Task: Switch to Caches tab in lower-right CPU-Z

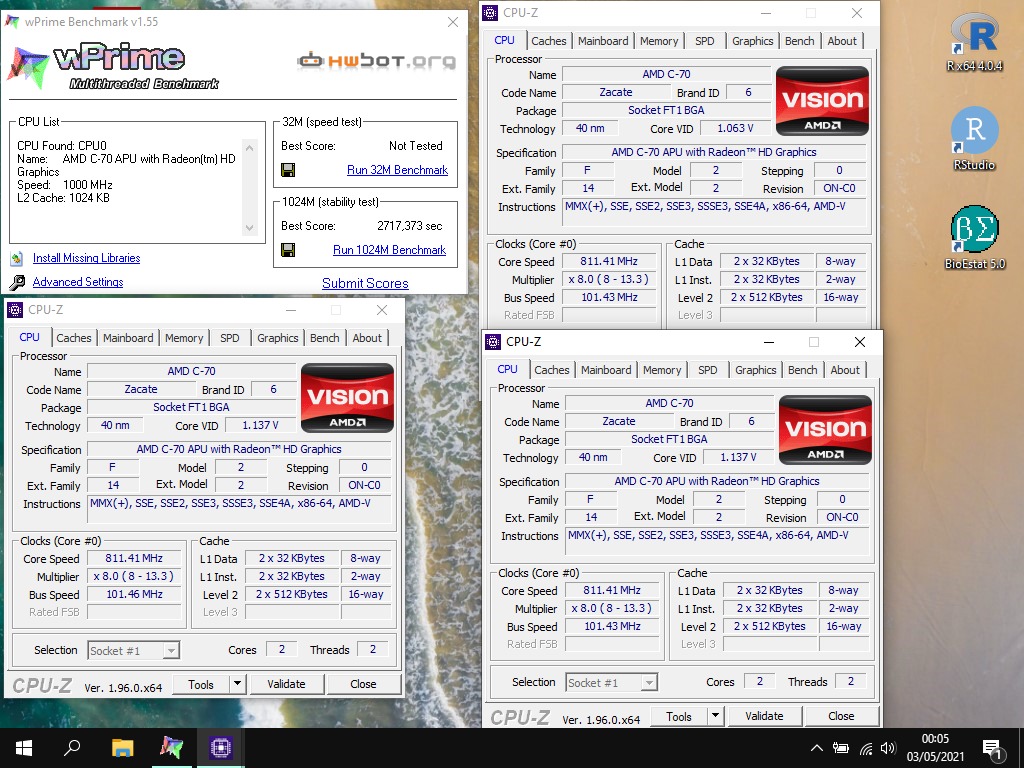Action: coord(552,370)
